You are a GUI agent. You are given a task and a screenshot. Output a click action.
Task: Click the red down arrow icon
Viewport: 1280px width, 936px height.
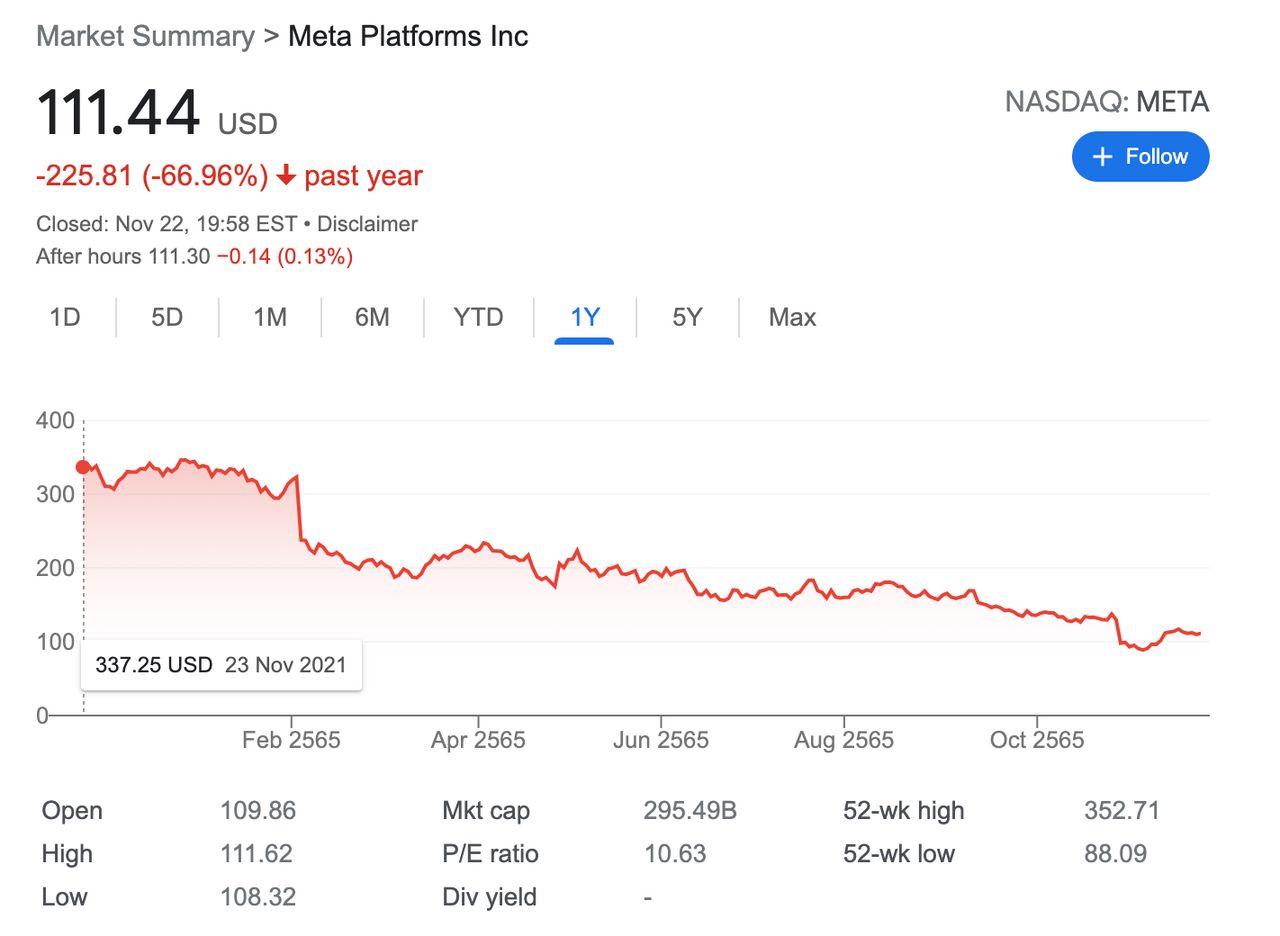286,177
